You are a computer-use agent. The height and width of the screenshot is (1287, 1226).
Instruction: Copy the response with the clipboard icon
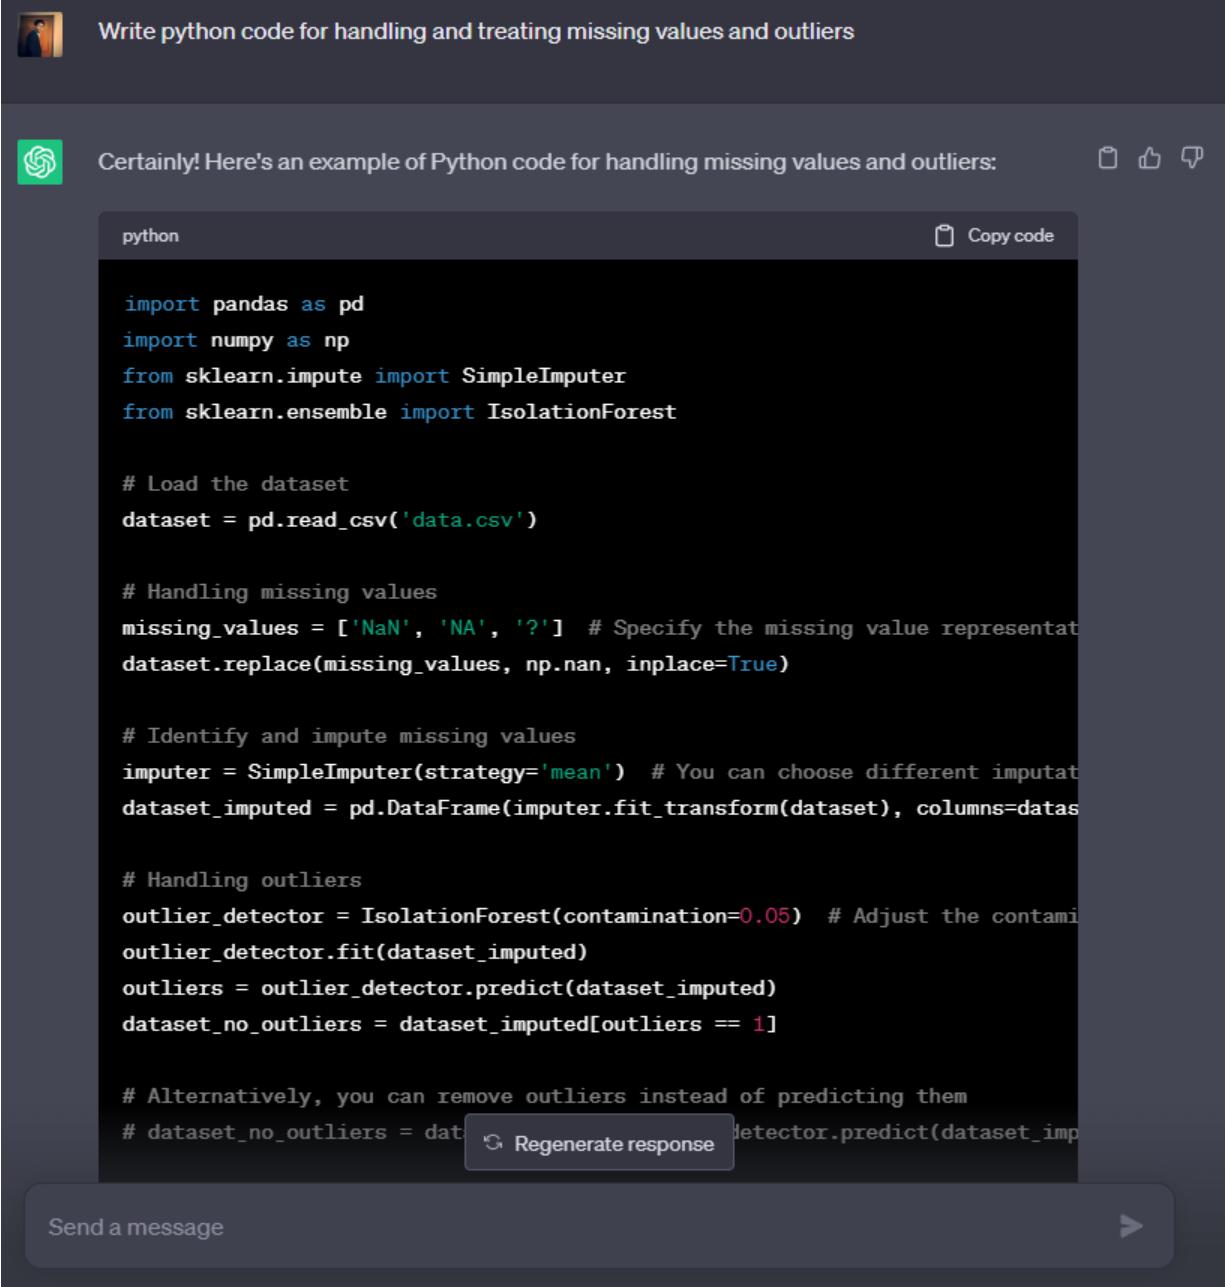(x=1107, y=158)
